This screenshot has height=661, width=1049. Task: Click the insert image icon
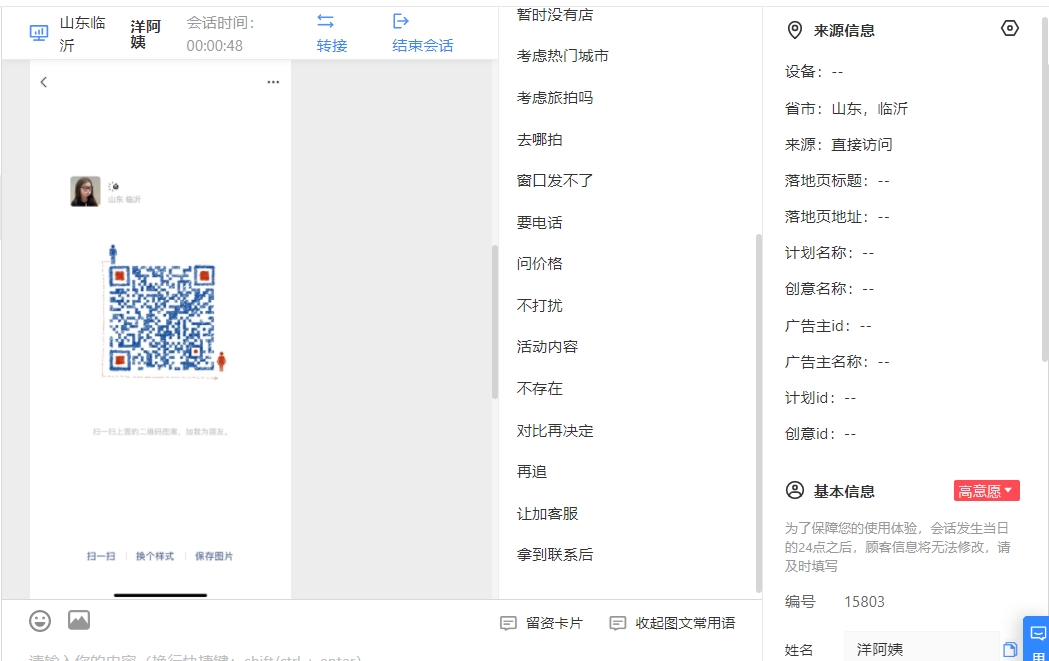pyautogui.click(x=79, y=620)
